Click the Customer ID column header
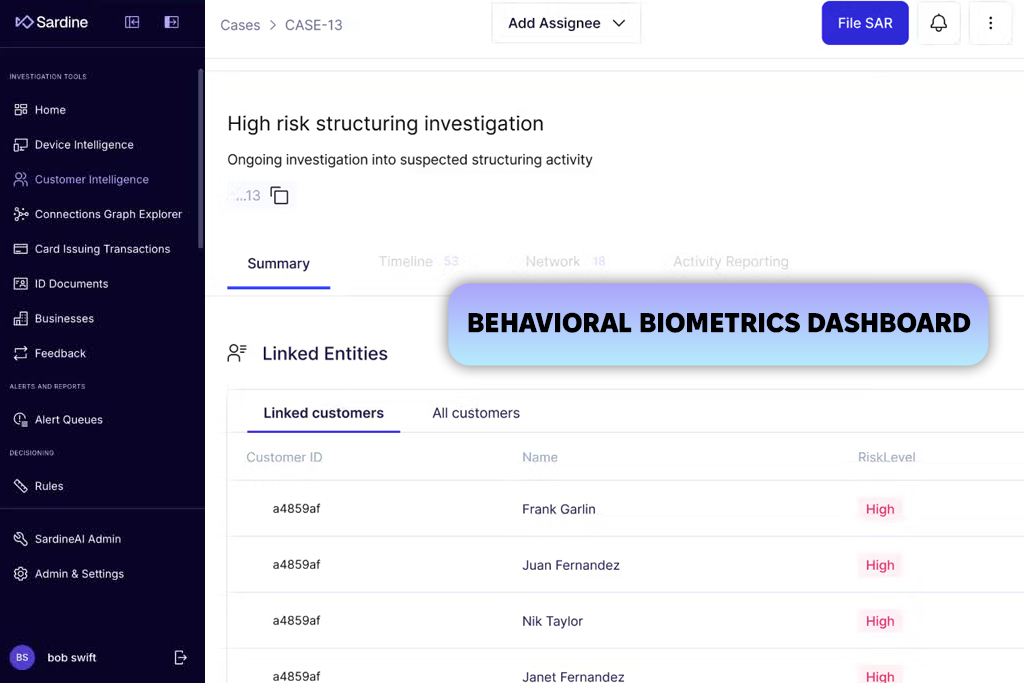Screen dimensions: 1024x683 pos(284,457)
